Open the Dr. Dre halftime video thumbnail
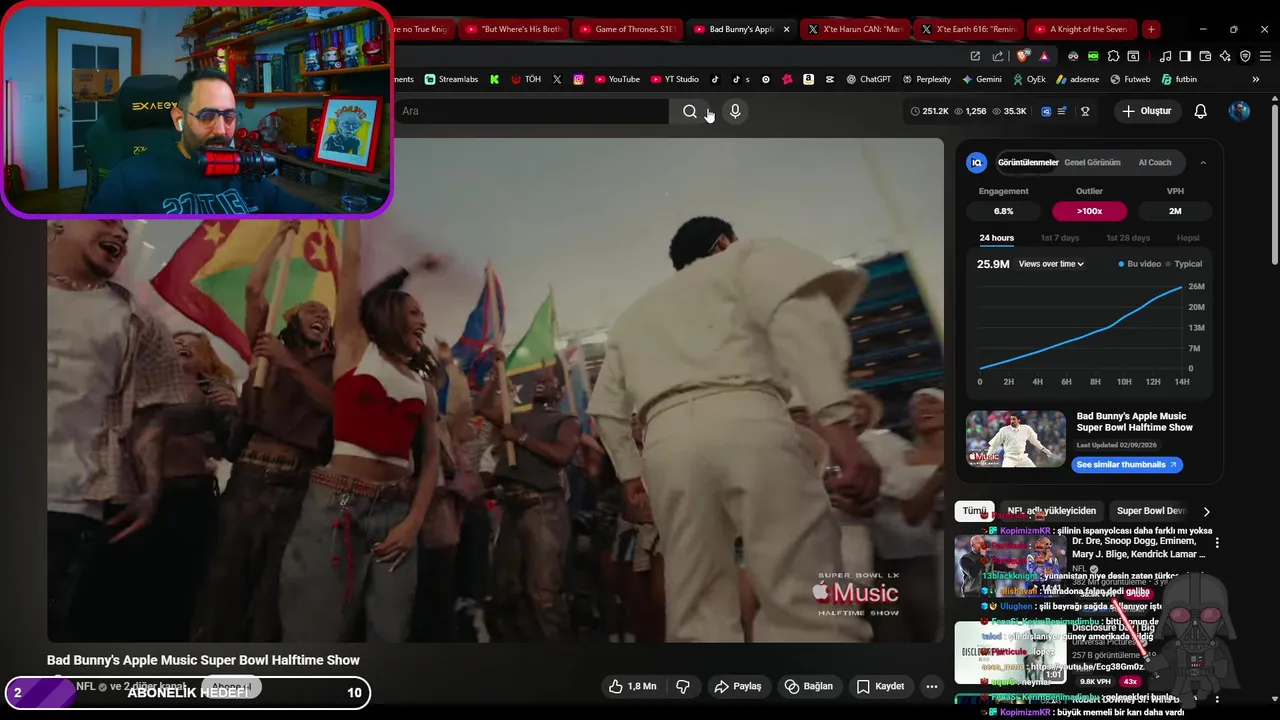Image resolution: width=1280 pixels, height=720 pixels. click(x=1009, y=565)
